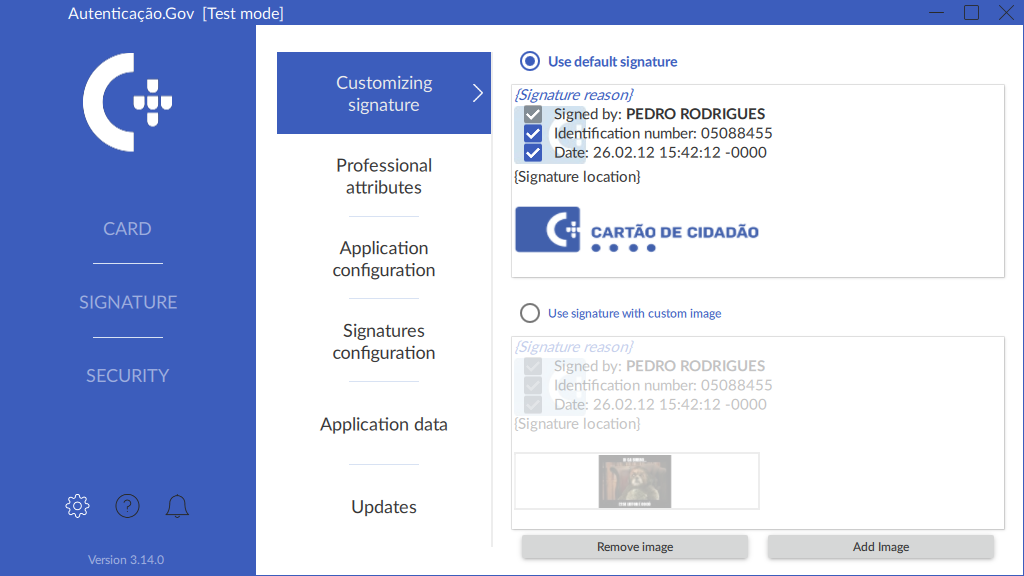Go to the SECURITY section

point(128,376)
